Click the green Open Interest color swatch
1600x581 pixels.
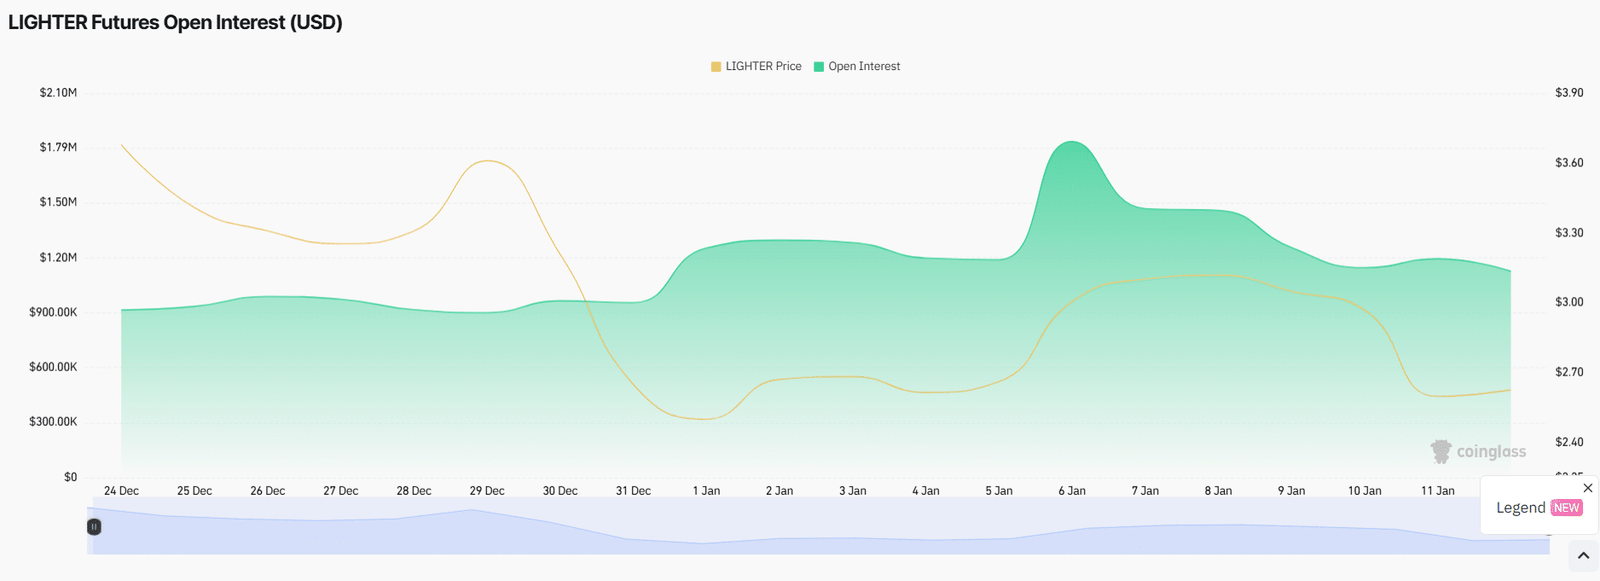819,67
